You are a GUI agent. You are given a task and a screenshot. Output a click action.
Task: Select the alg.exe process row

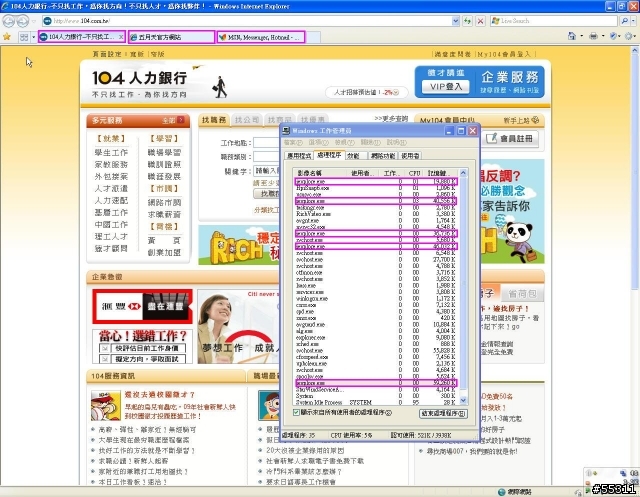point(376,331)
